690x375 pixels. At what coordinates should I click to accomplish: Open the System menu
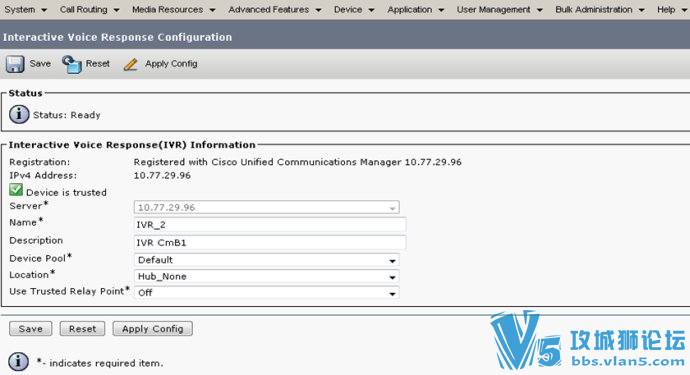pyautogui.click(x=25, y=9)
